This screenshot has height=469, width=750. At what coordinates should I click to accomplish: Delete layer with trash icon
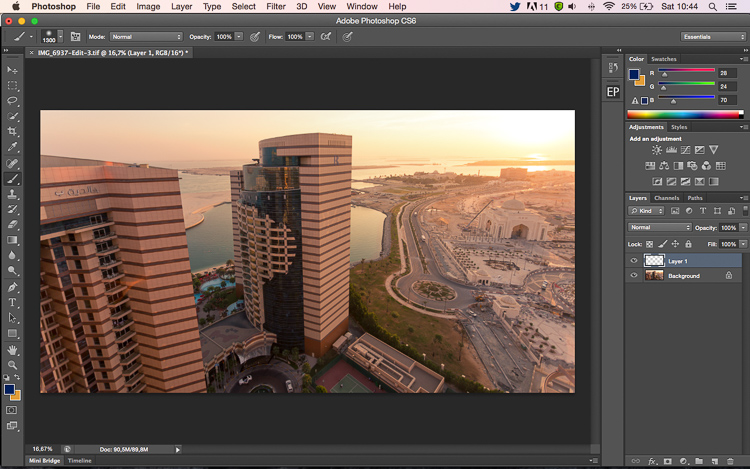coord(730,461)
